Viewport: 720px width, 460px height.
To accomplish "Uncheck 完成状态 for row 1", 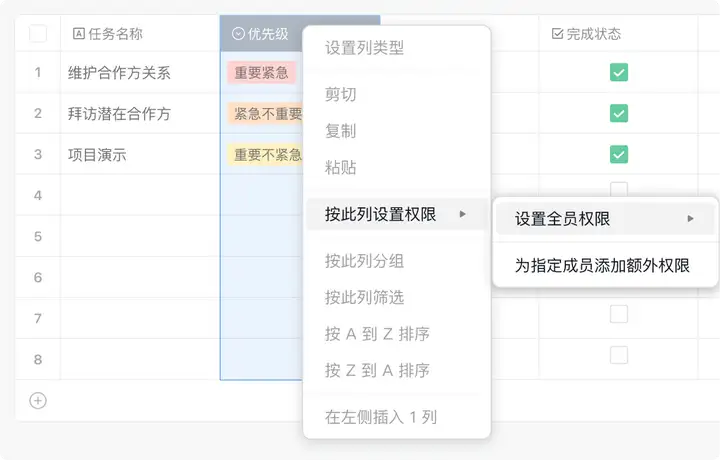I will pyautogui.click(x=619, y=72).
